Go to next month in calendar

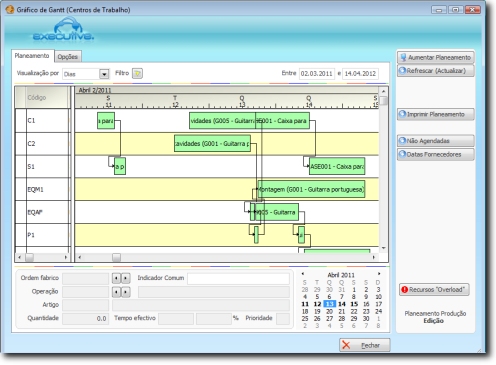coord(379,274)
